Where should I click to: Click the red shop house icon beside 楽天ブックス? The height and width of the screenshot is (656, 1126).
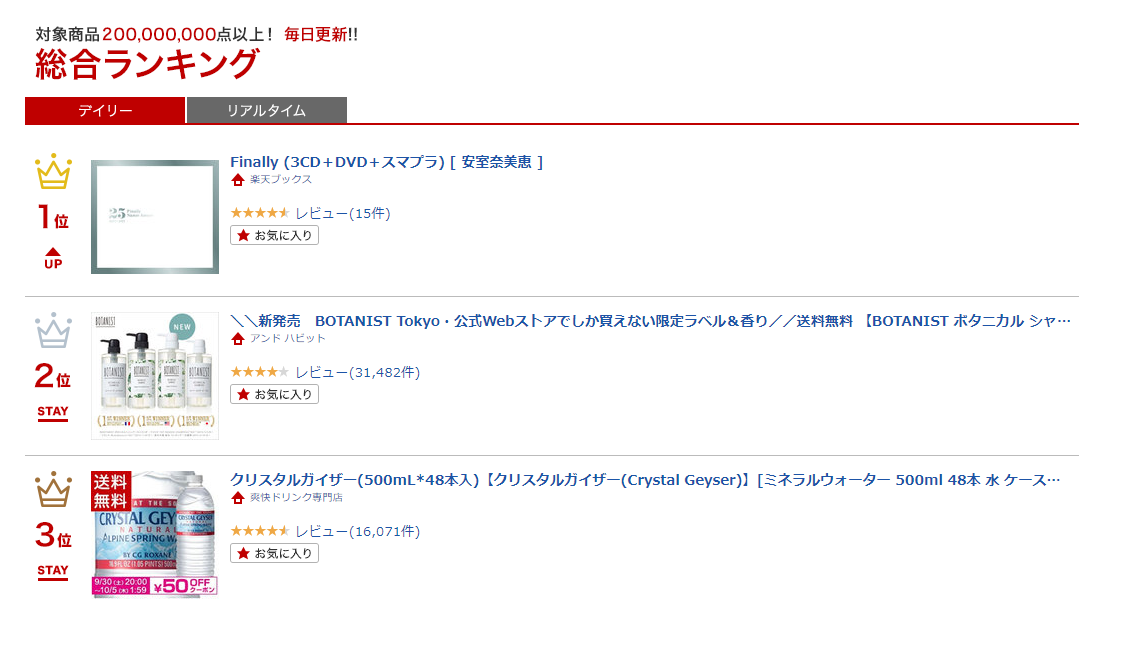[238, 179]
